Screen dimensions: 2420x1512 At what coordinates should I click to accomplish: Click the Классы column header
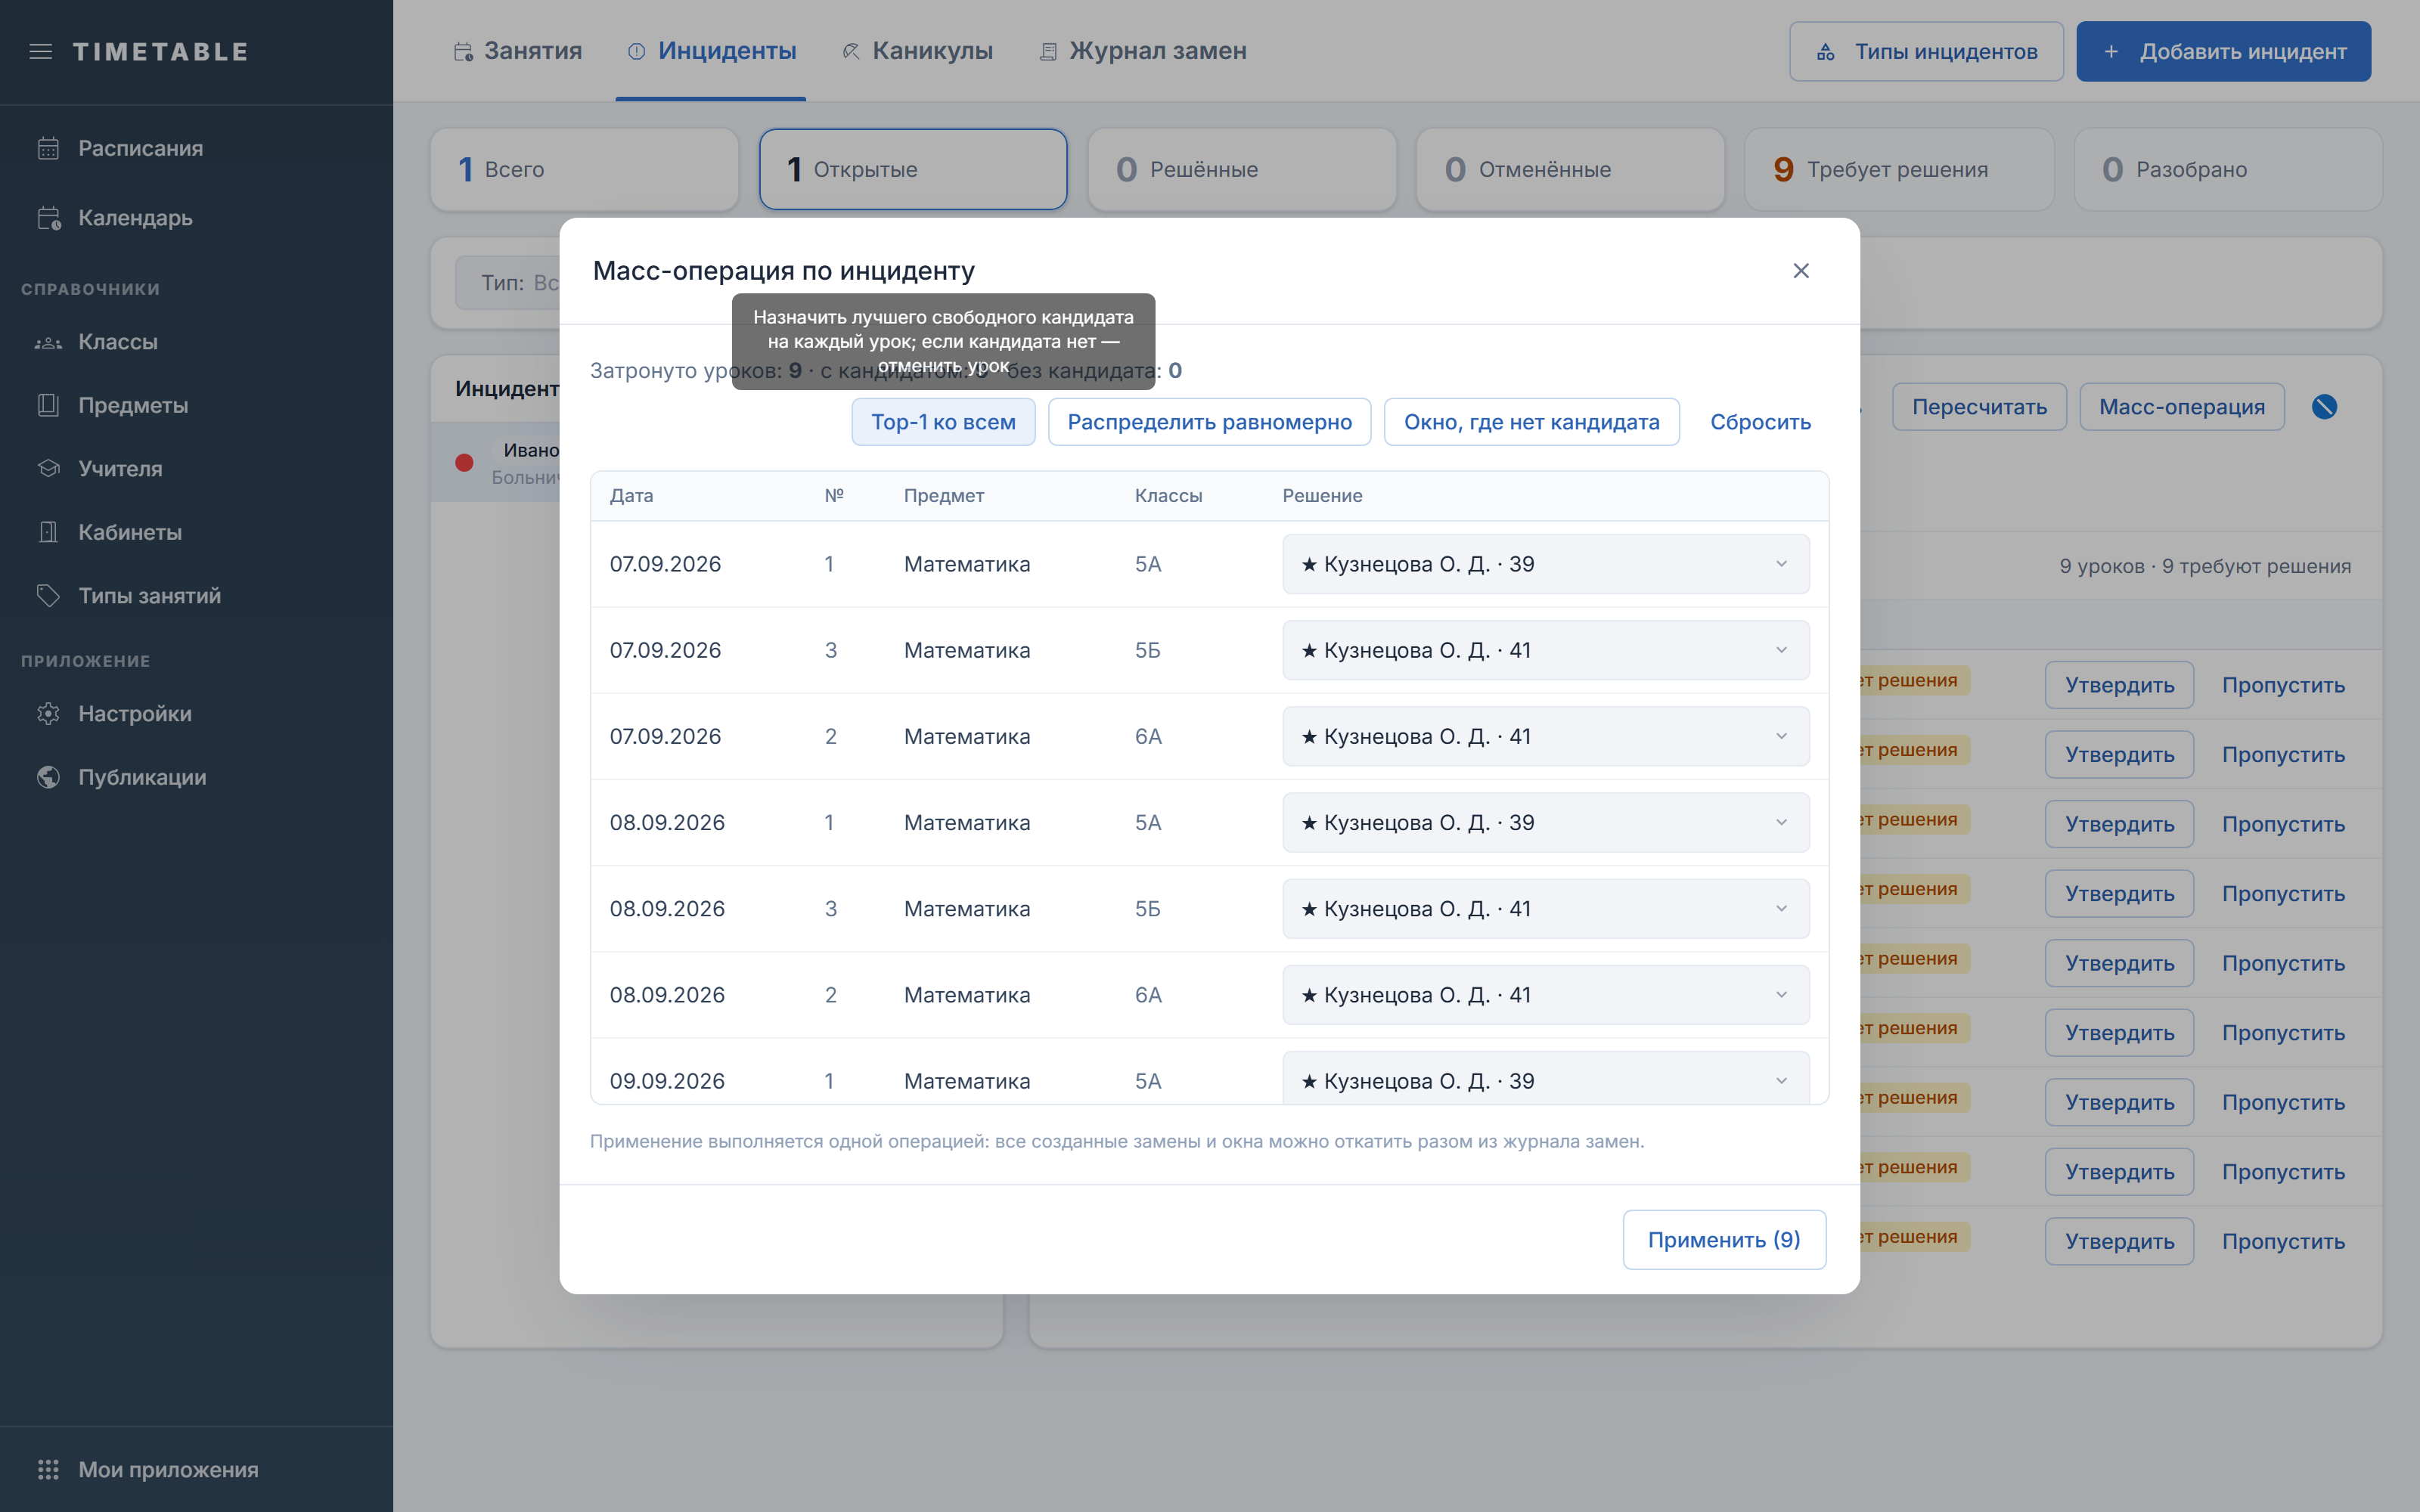coord(1168,496)
